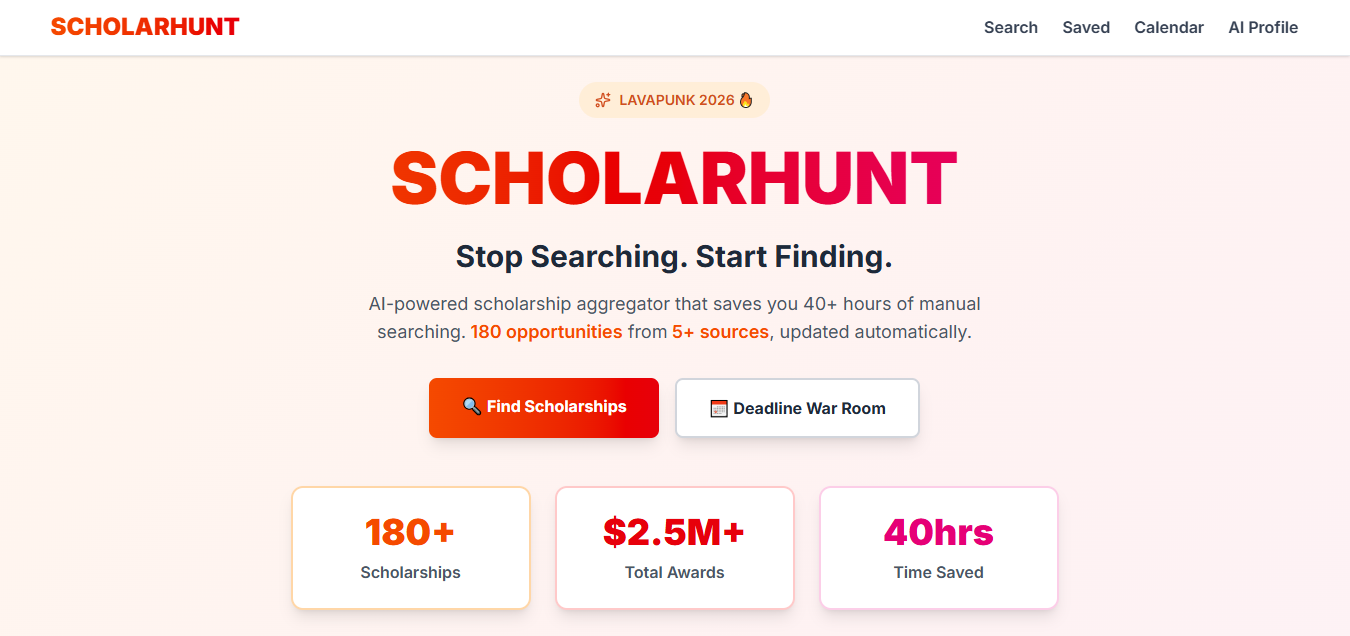Click the calendar icon on Deadline War Room
This screenshot has width=1350, height=636.
pyautogui.click(x=718, y=408)
